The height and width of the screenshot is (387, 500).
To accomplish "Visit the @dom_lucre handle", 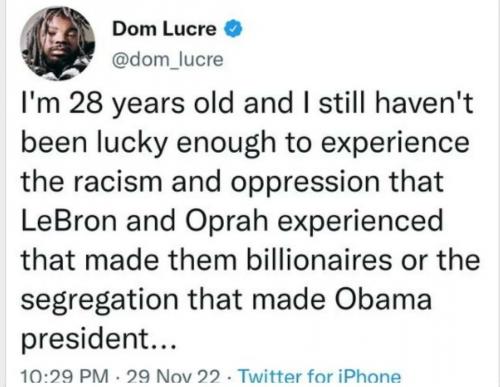I will (x=168, y=59).
